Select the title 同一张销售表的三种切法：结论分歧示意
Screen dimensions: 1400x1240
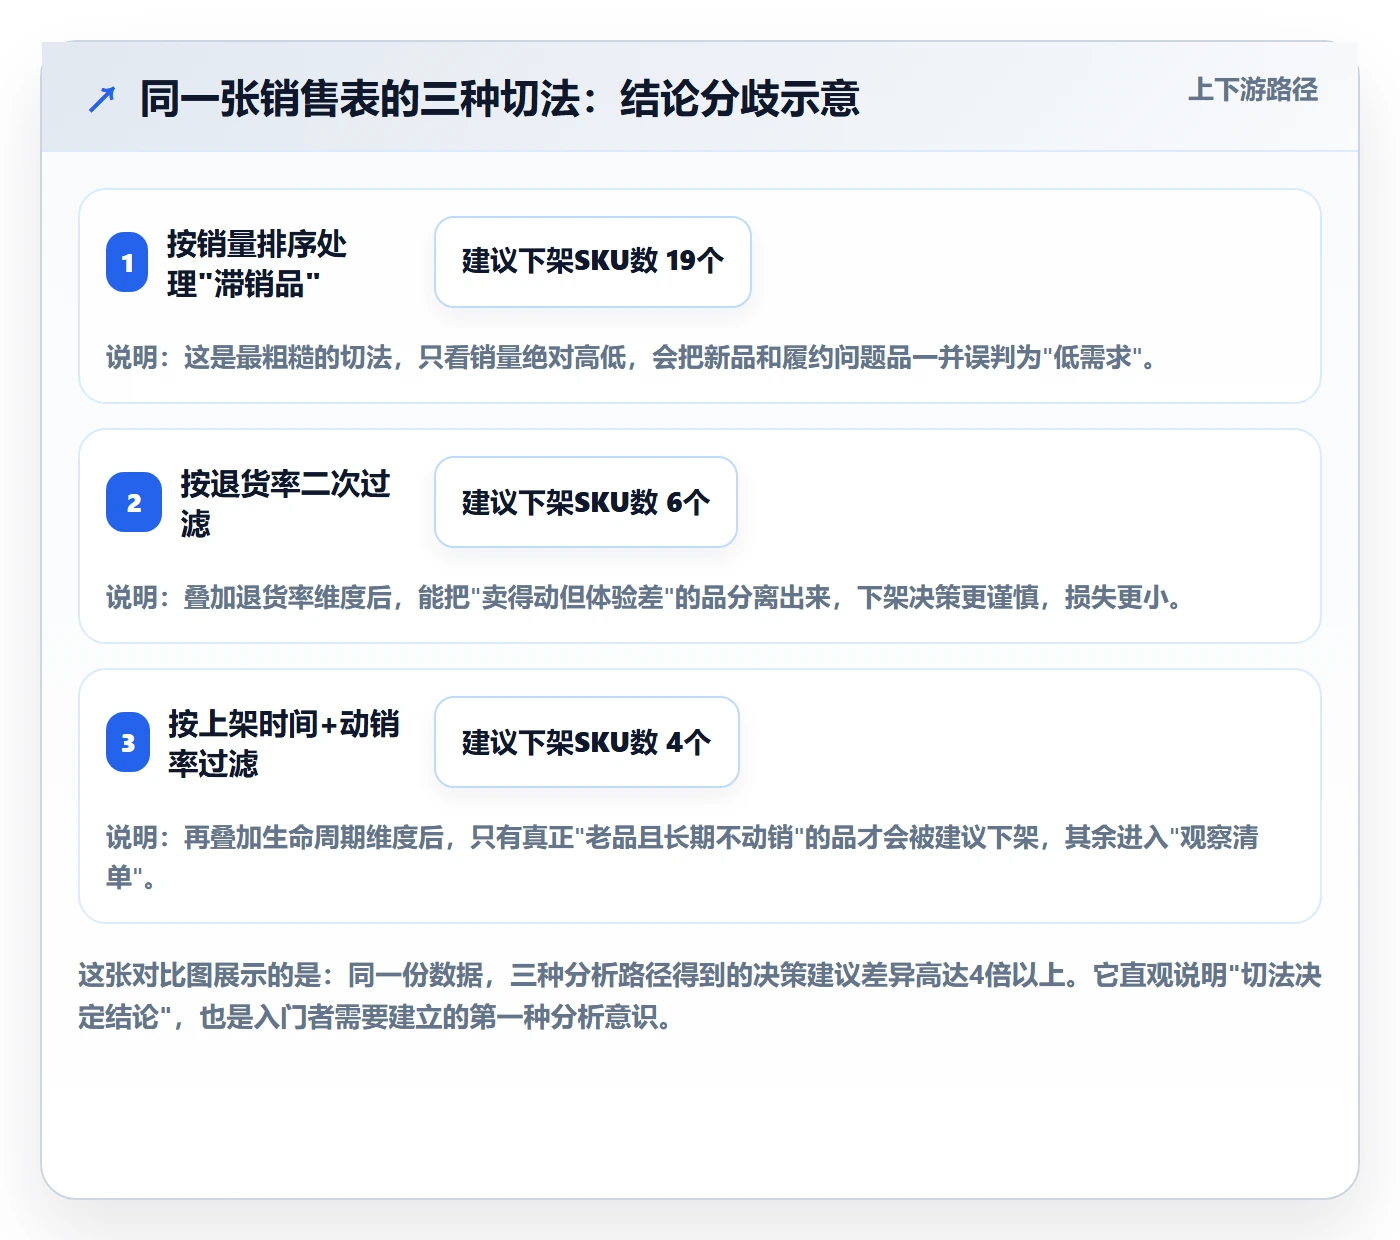(x=500, y=99)
